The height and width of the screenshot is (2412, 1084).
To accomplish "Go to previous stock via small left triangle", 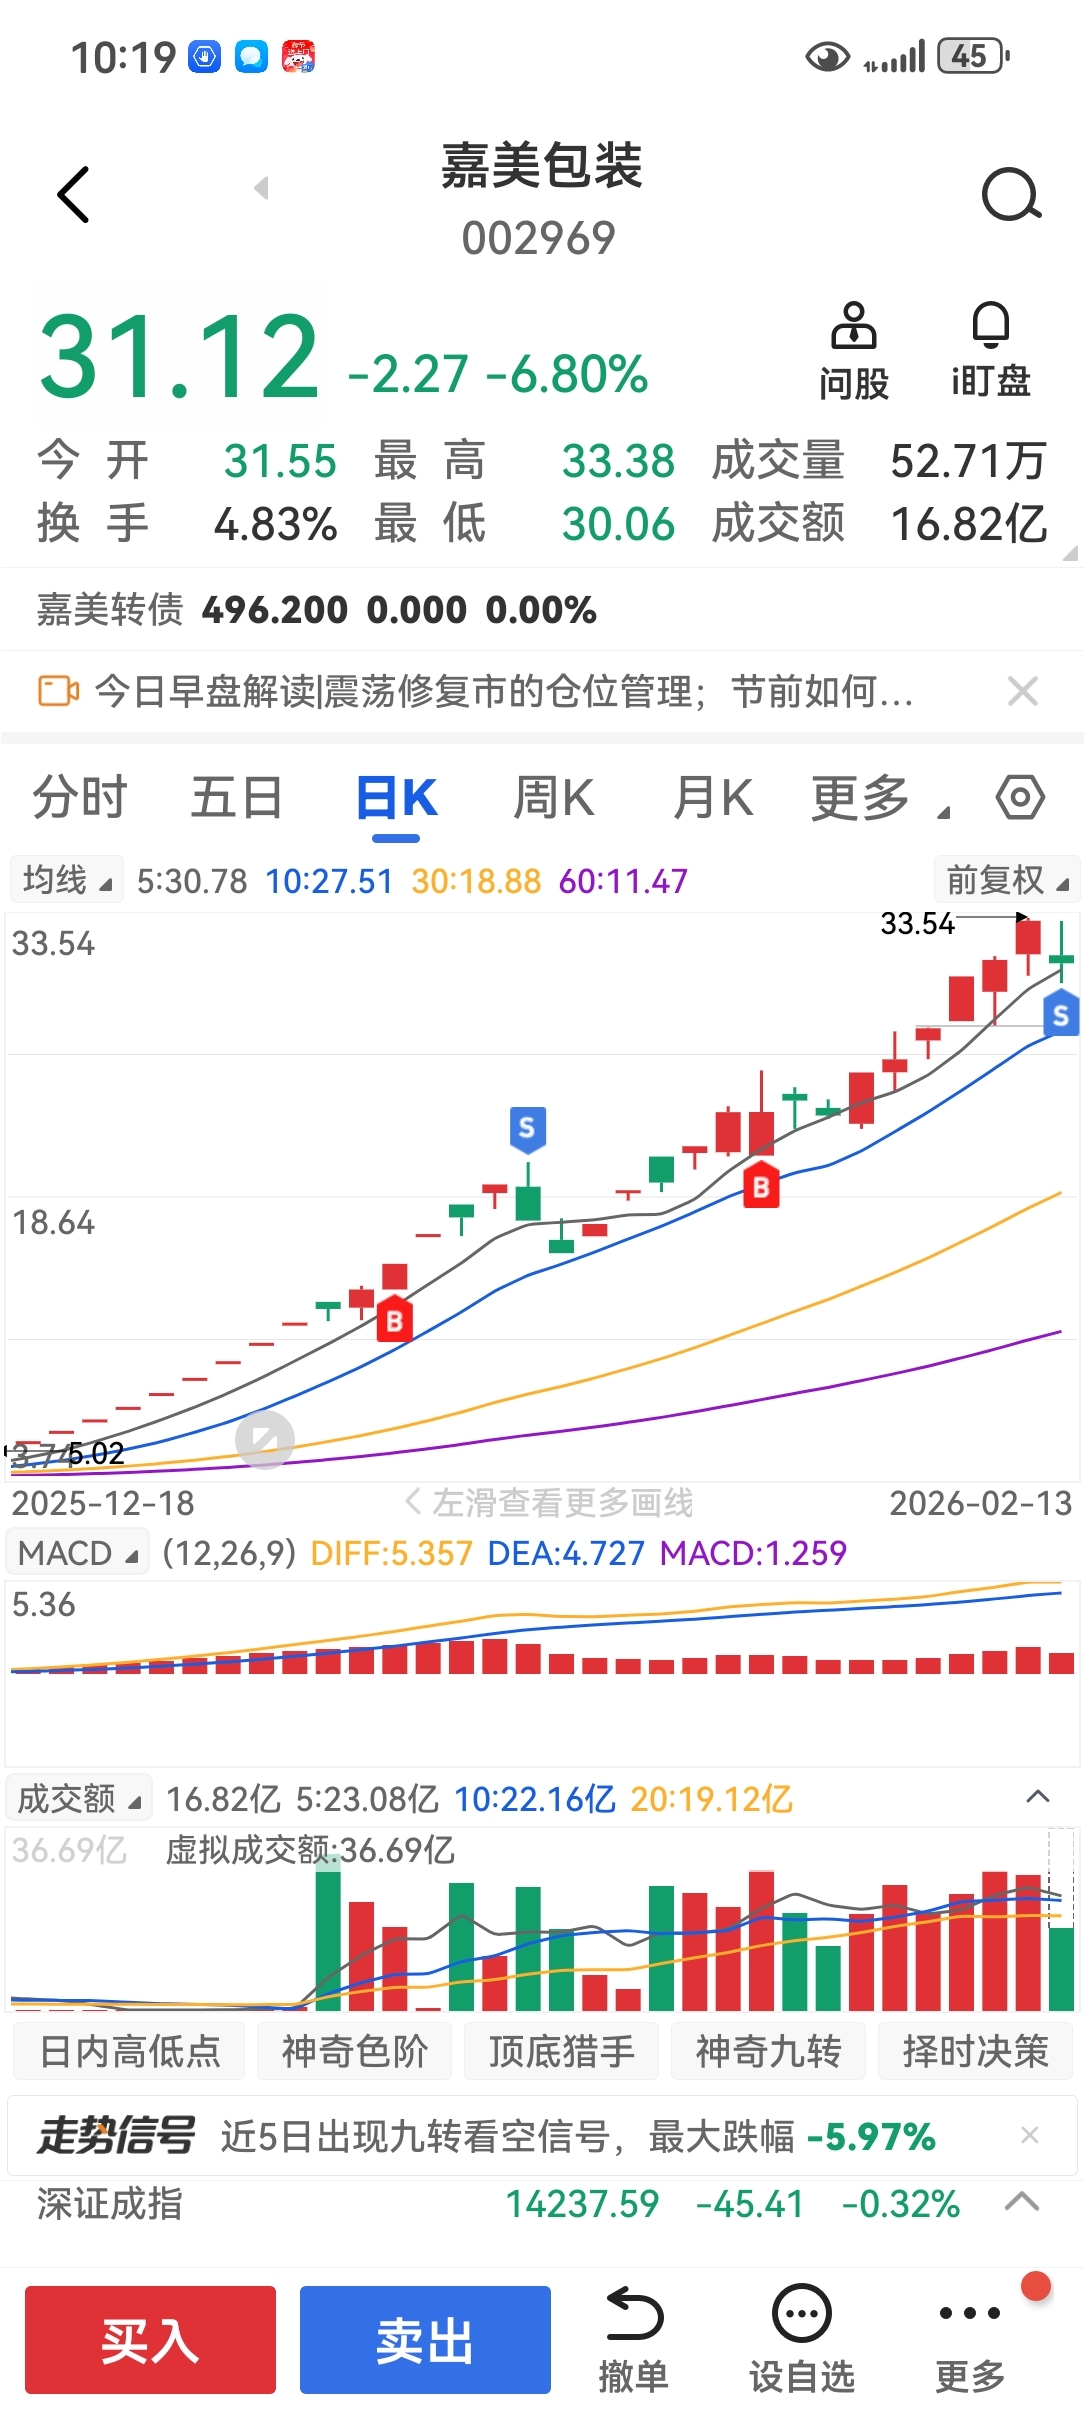I will coord(262,188).
